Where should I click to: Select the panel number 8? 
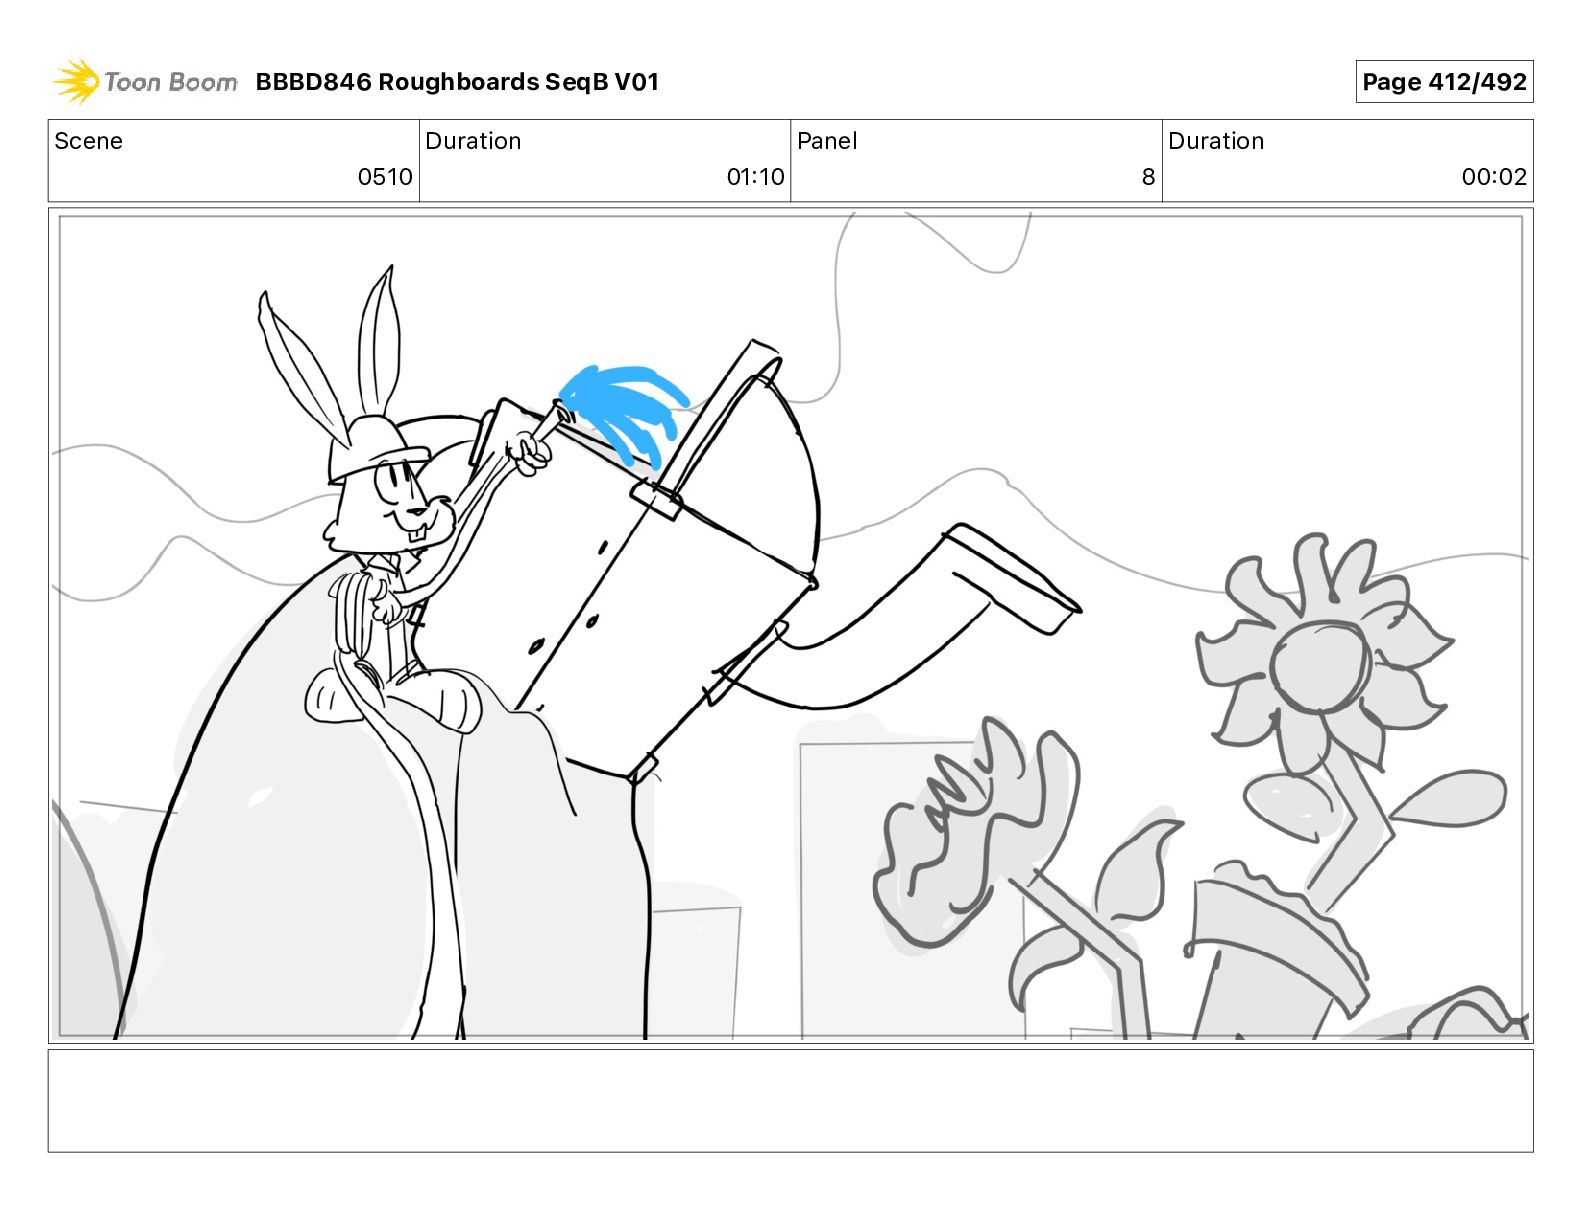pos(1148,177)
